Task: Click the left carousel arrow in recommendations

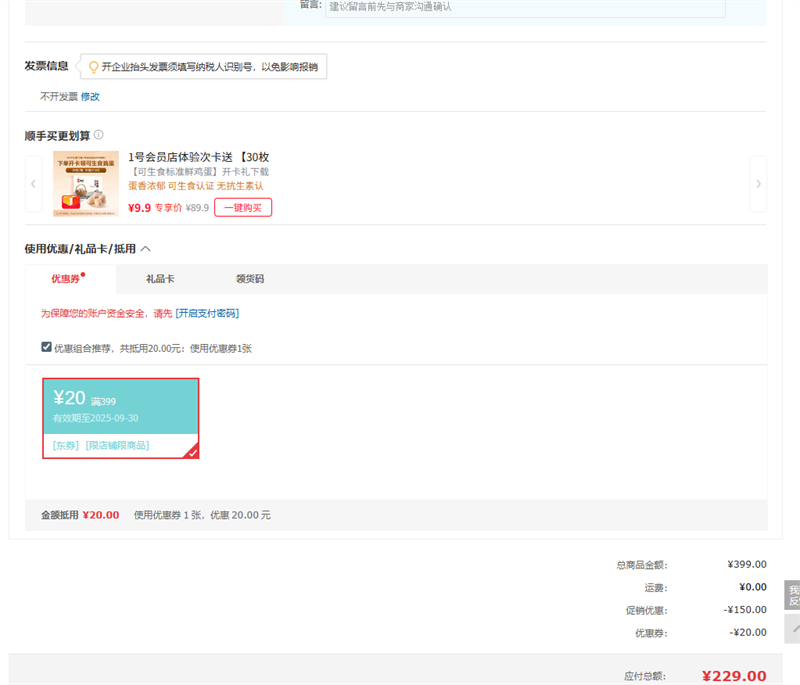Action: click(33, 184)
